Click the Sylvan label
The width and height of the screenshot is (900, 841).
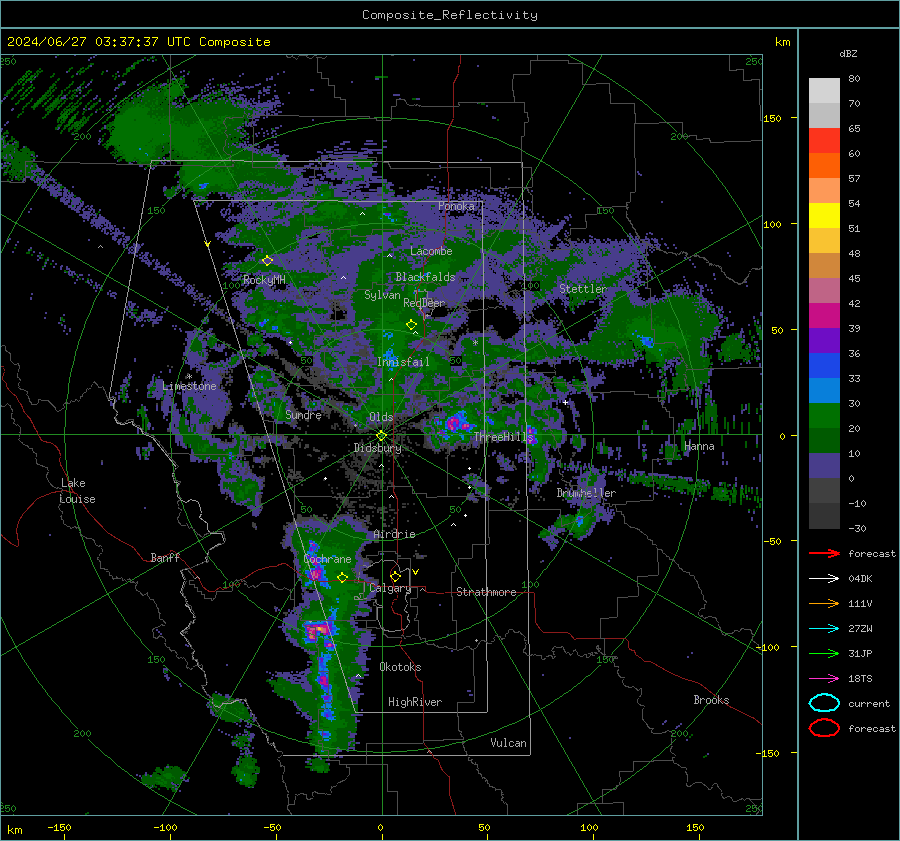382,294
